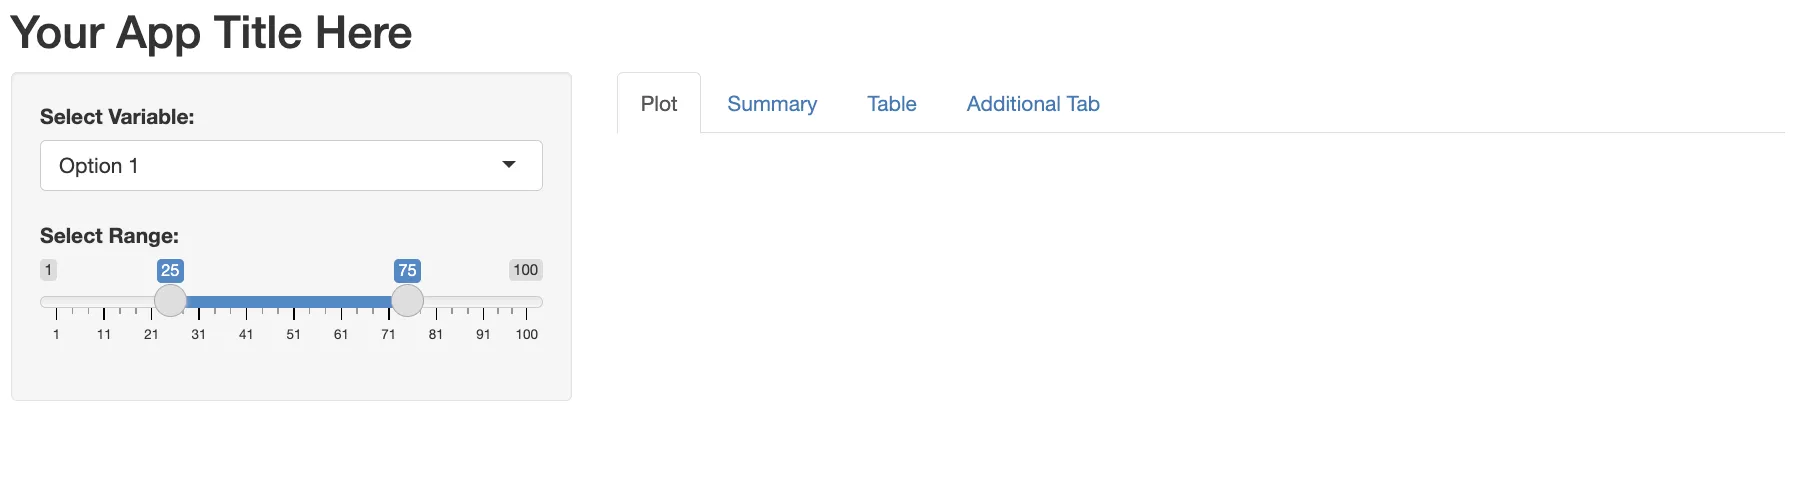Click the slider tick label 51
This screenshot has width=1802, height=480.
[293, 335]
